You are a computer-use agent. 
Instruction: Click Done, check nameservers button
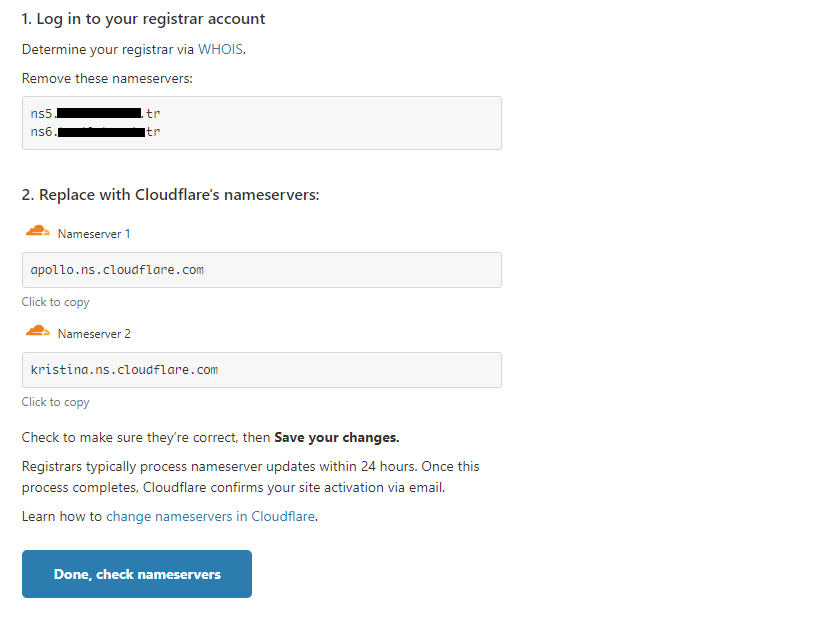(x=137, y=574)
